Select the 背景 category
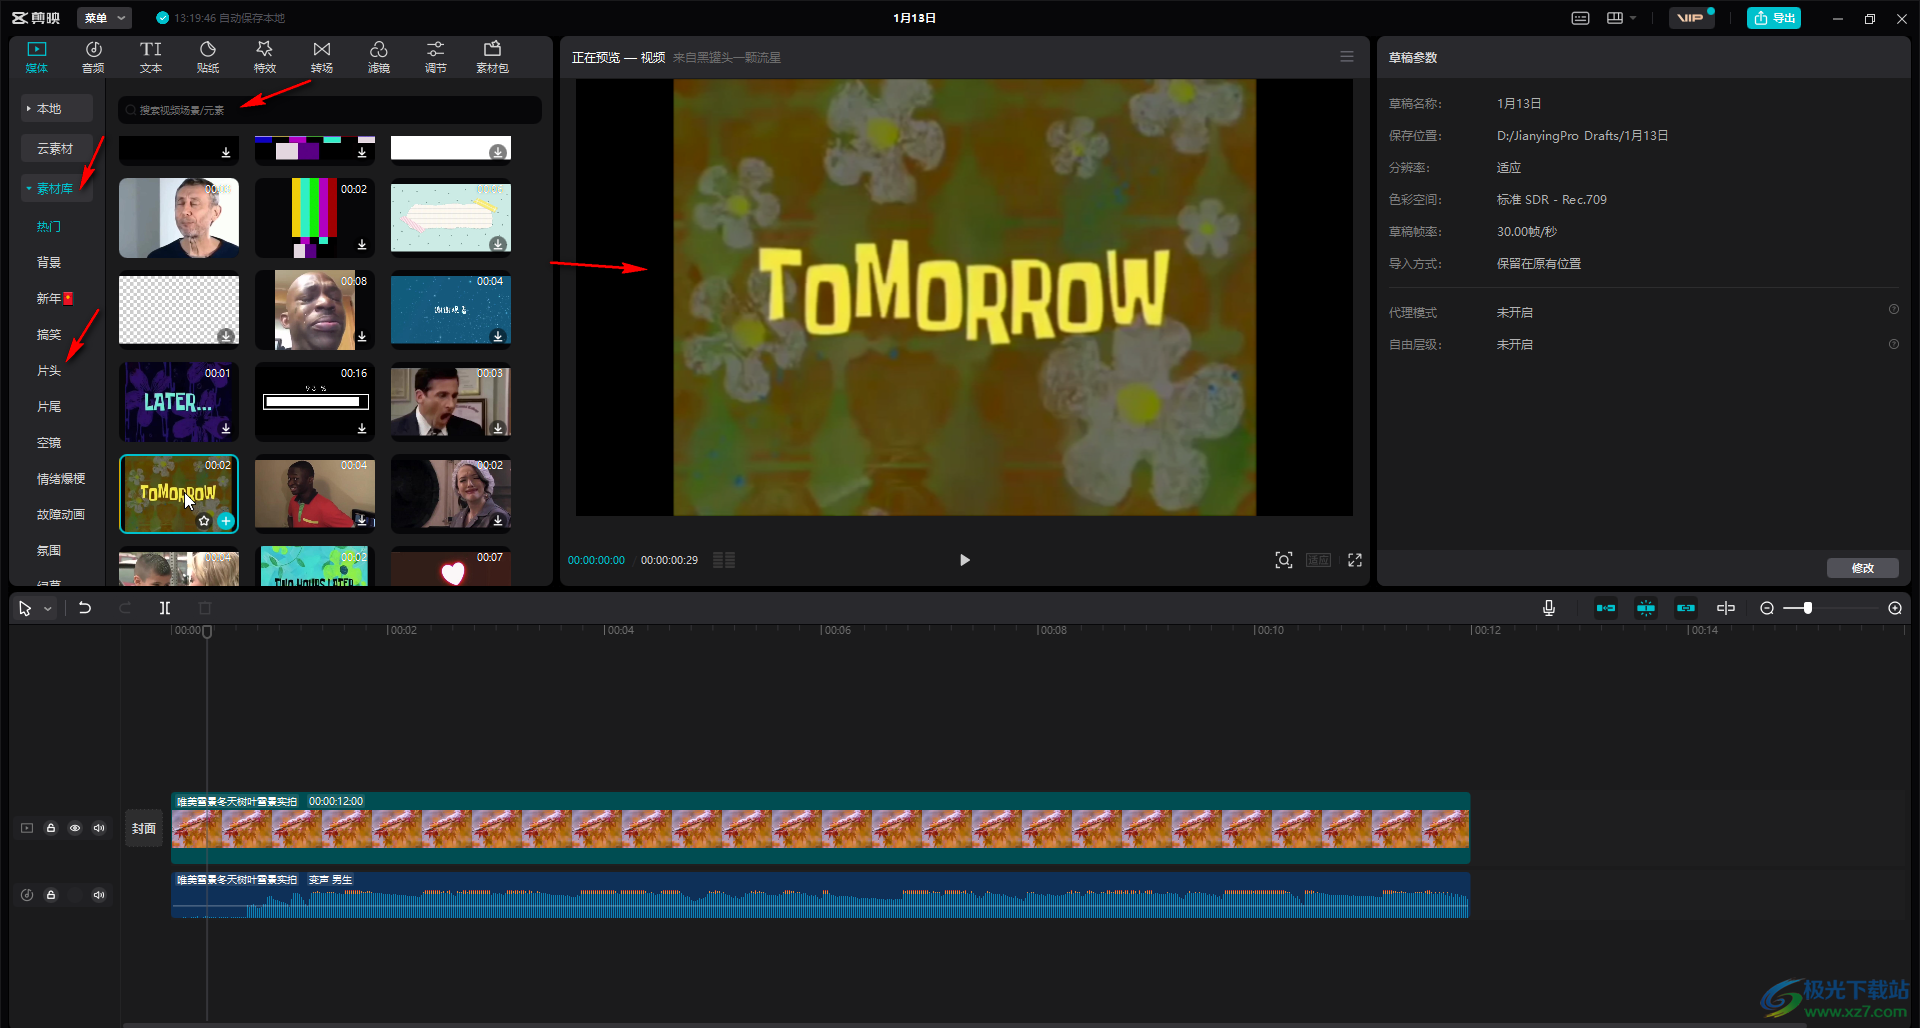1920x1028 pixels. [x=49, y=262]
